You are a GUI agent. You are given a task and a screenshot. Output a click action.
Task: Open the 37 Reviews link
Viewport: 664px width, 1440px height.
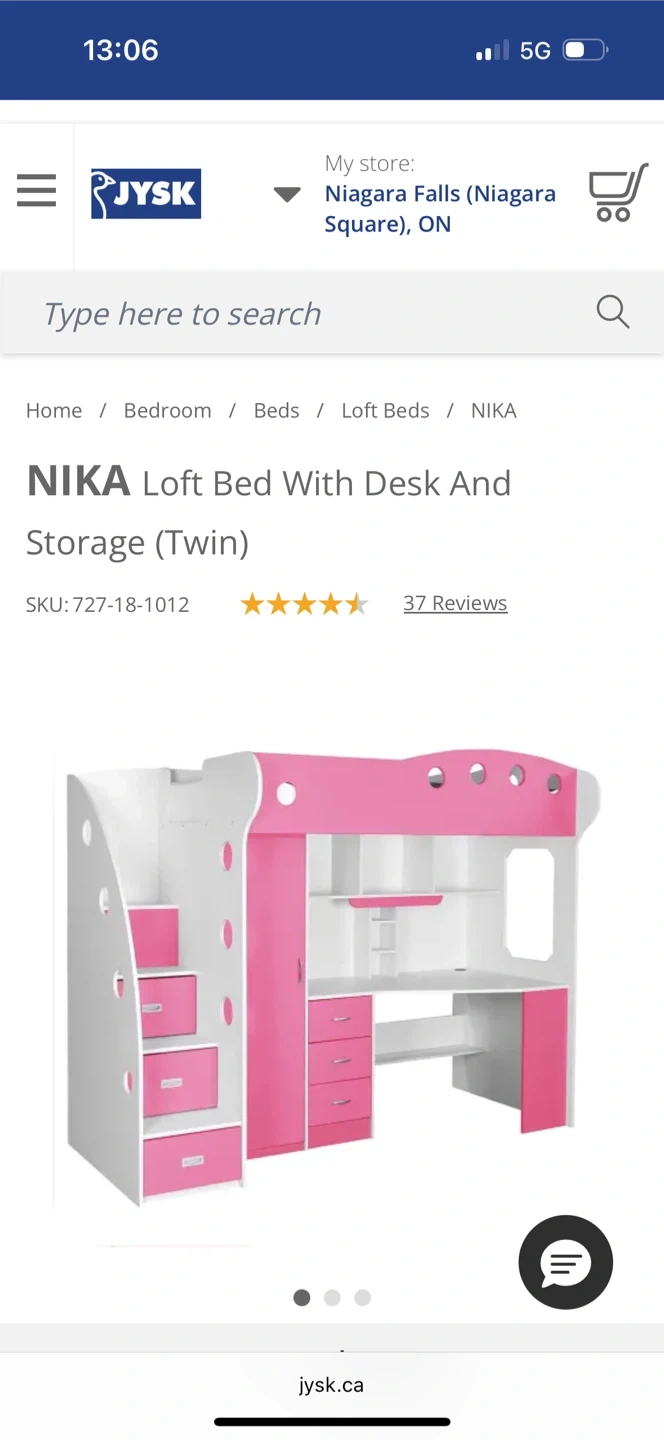click(455, 603)
